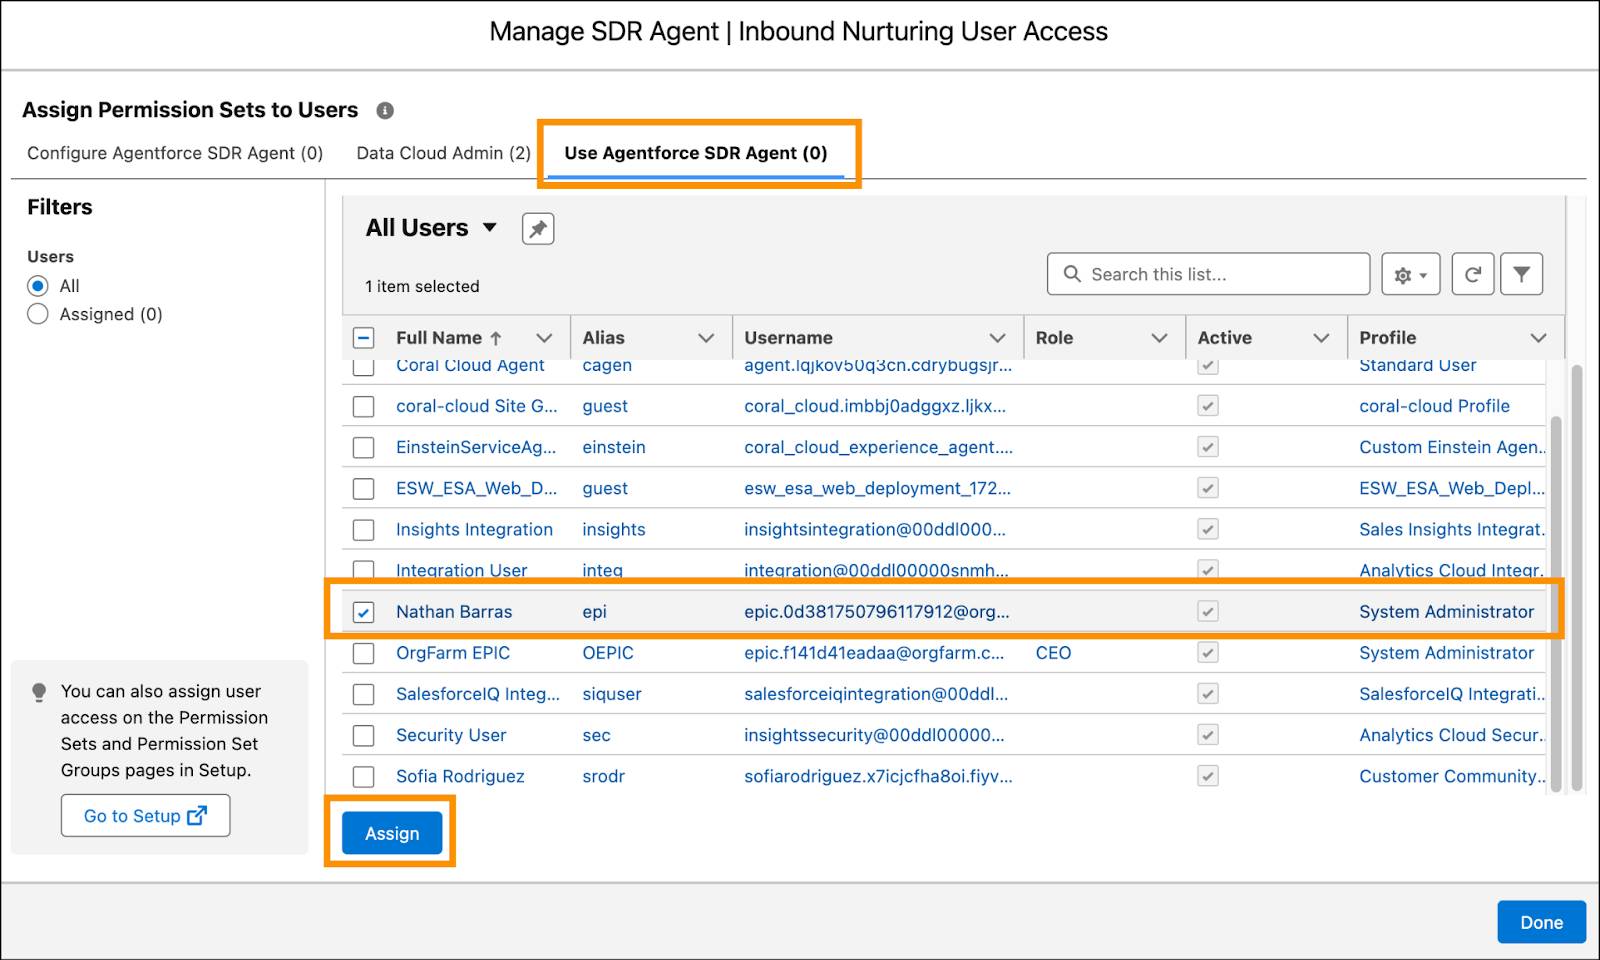This screenshot has height=960, width=1600.
Task: Click the einstein alias cell
Action: tap(614, 447)
